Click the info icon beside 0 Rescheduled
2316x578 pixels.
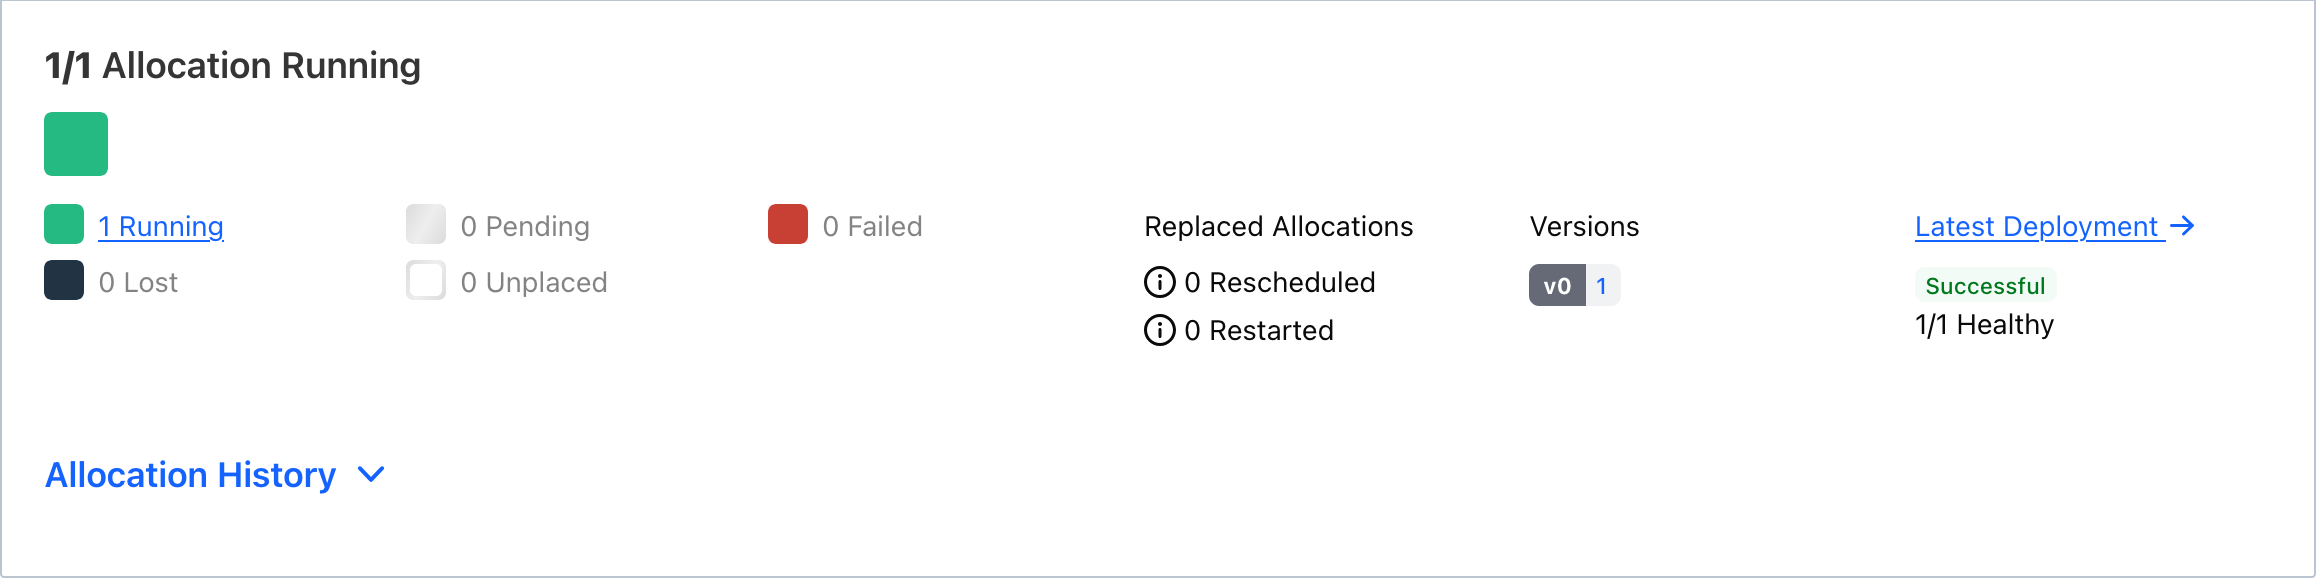(1159, 282)
